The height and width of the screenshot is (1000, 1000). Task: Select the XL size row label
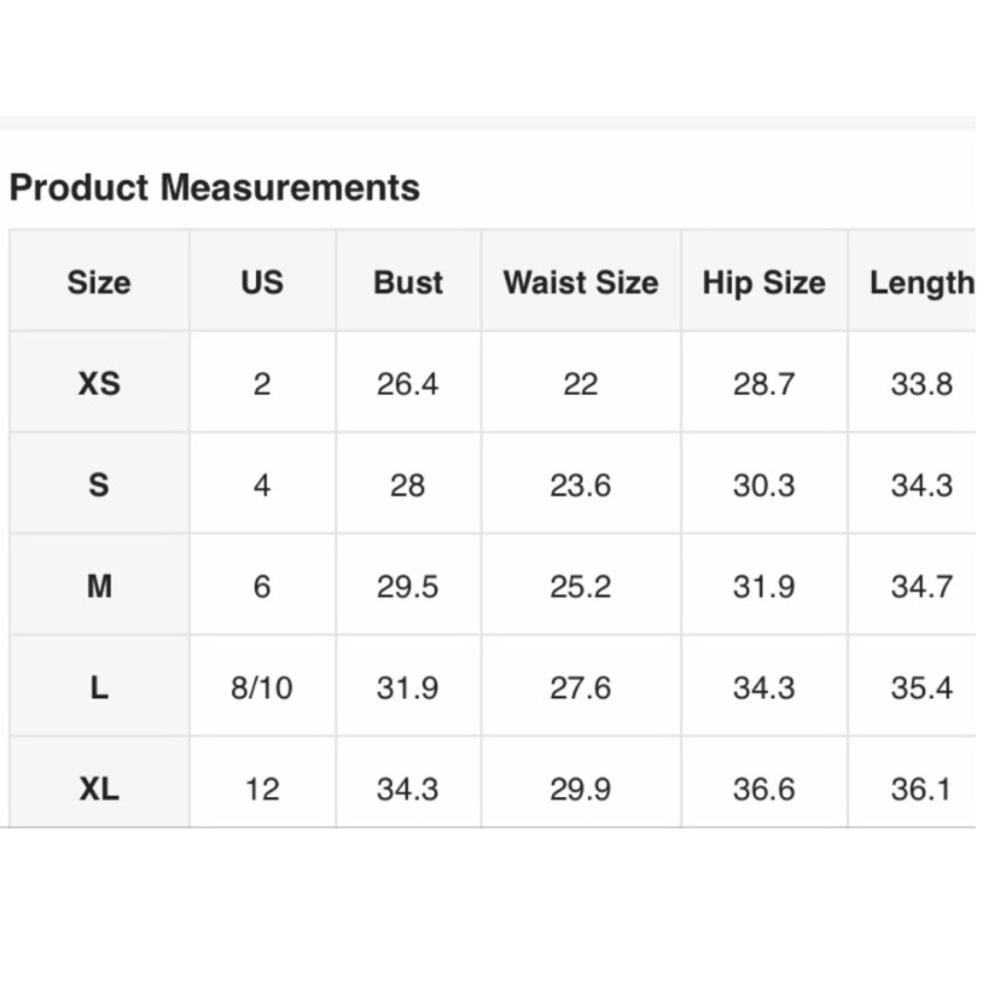coord(99,789)
